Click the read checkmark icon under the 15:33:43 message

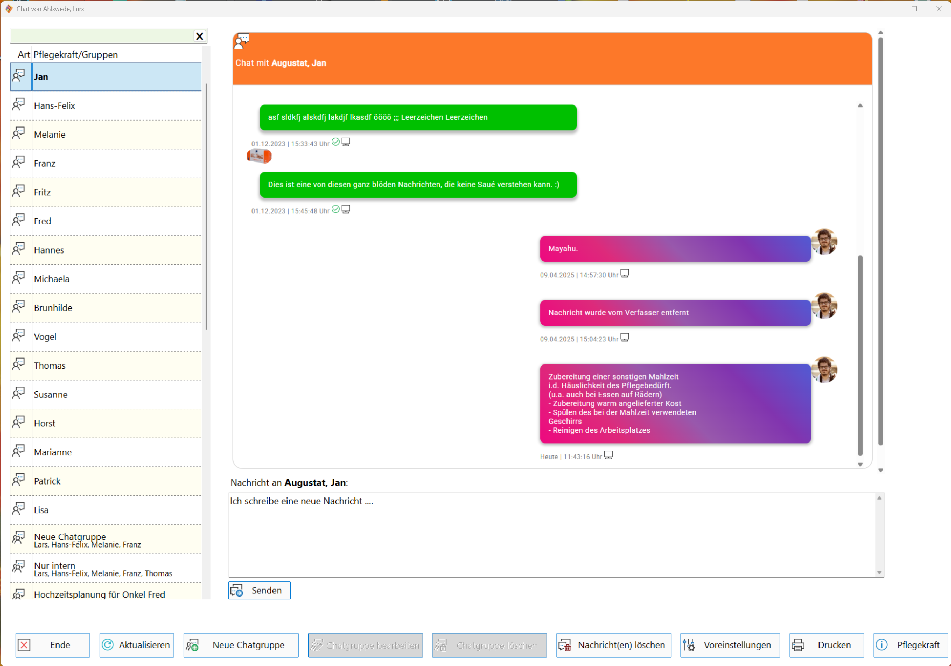coord(336,142)
